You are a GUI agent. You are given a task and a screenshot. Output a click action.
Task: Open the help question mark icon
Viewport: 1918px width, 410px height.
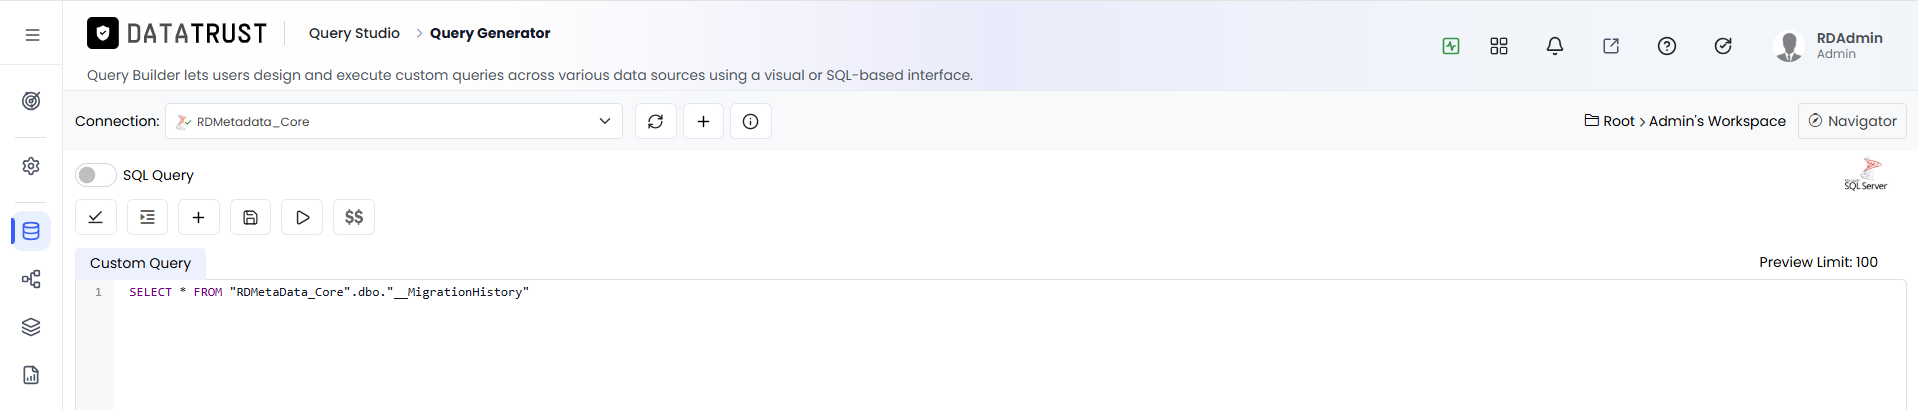1667,46
